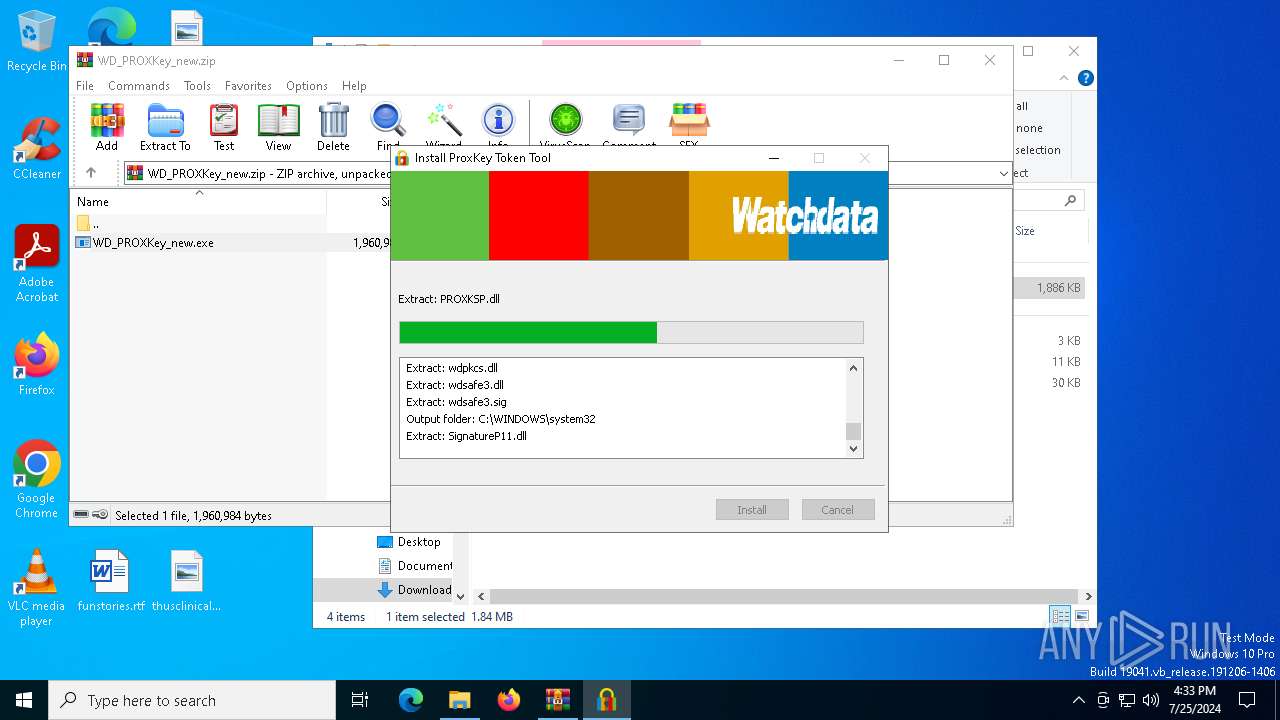Viewport: 1280px width, 720px height.
Task: Open the notification center icon
Action: (x=1247, y=700)
